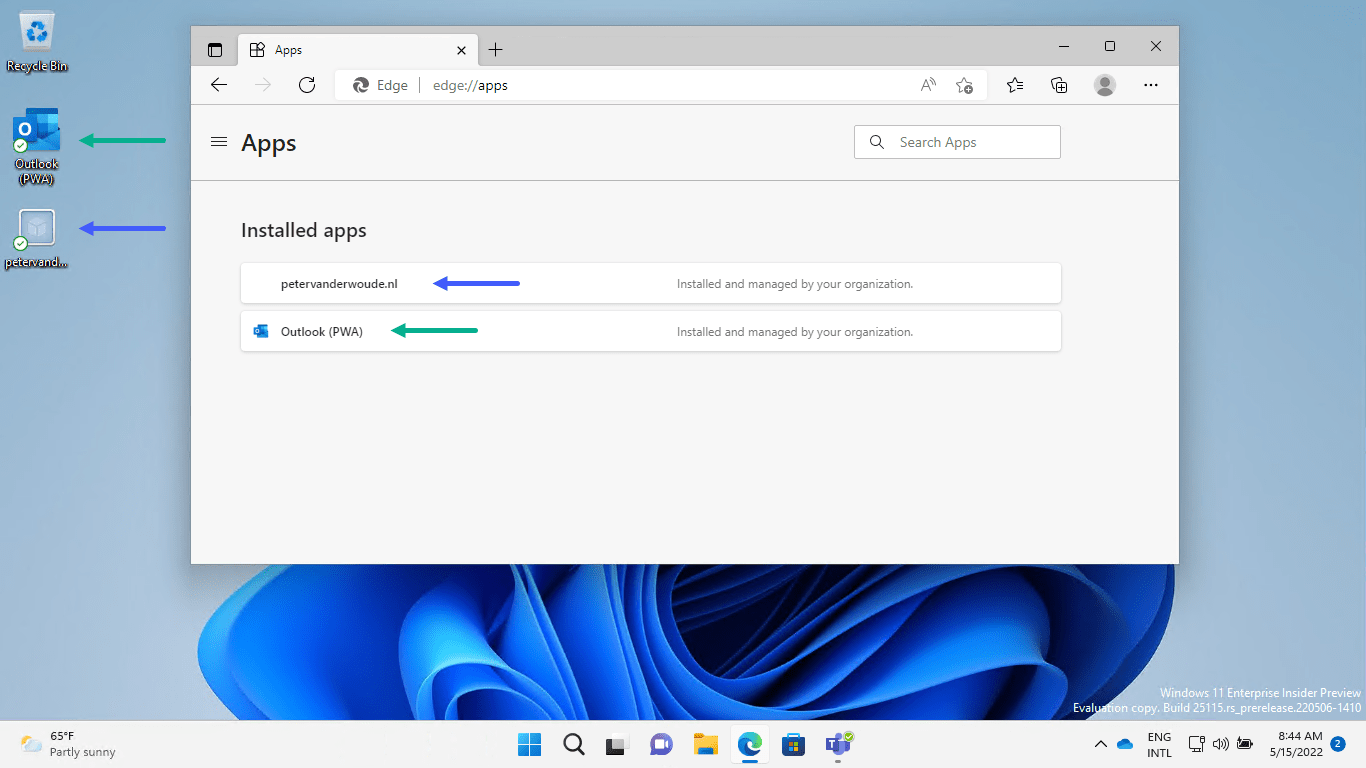Refresh the Apps page
The height and width of the screenshot is (768, 1366).
point(307,85)
